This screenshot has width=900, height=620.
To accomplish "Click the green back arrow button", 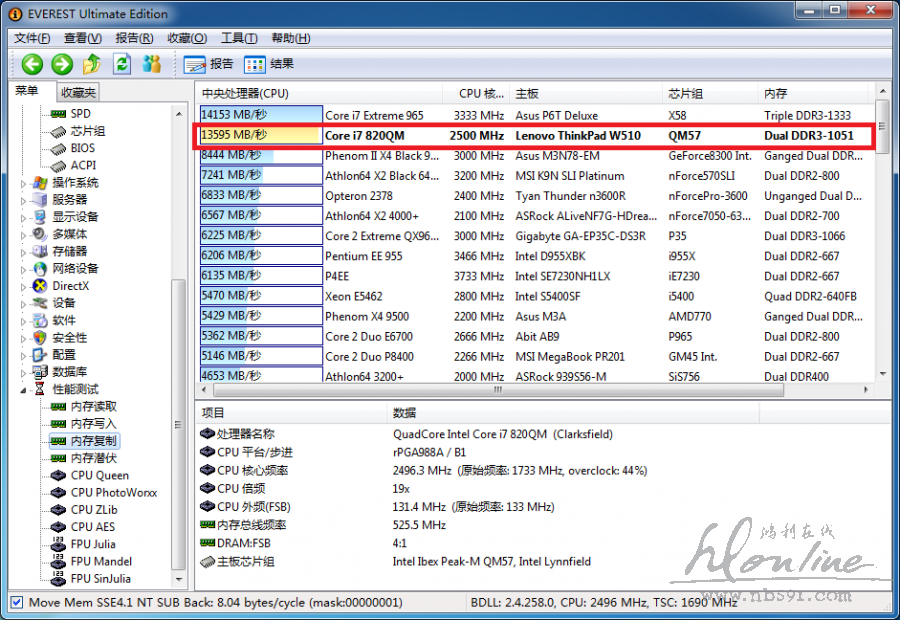I will point(32,64).
